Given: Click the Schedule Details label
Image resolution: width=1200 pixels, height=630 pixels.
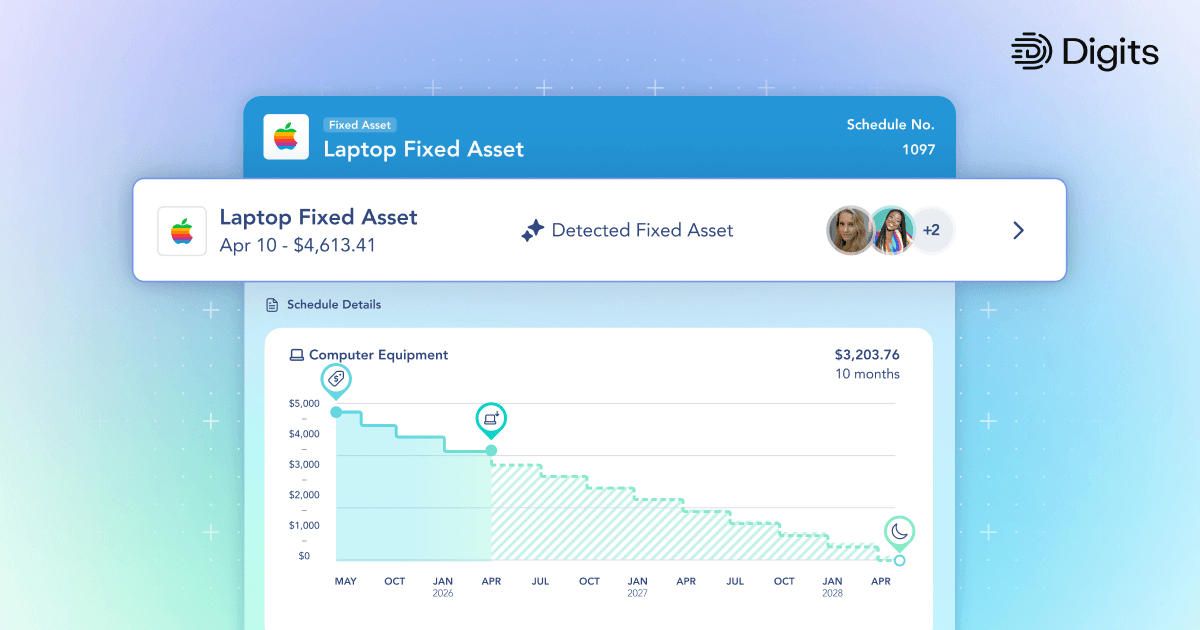Looking at the screenshot, I should click(x=334, y=304).
